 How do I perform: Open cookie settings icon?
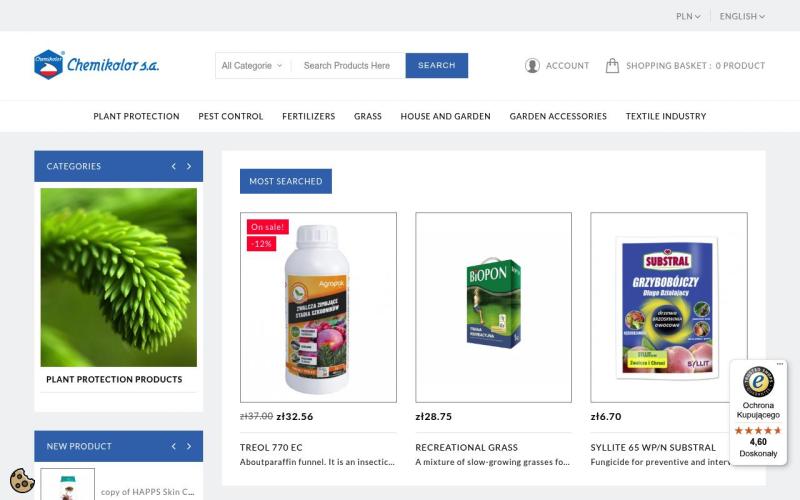22,480
